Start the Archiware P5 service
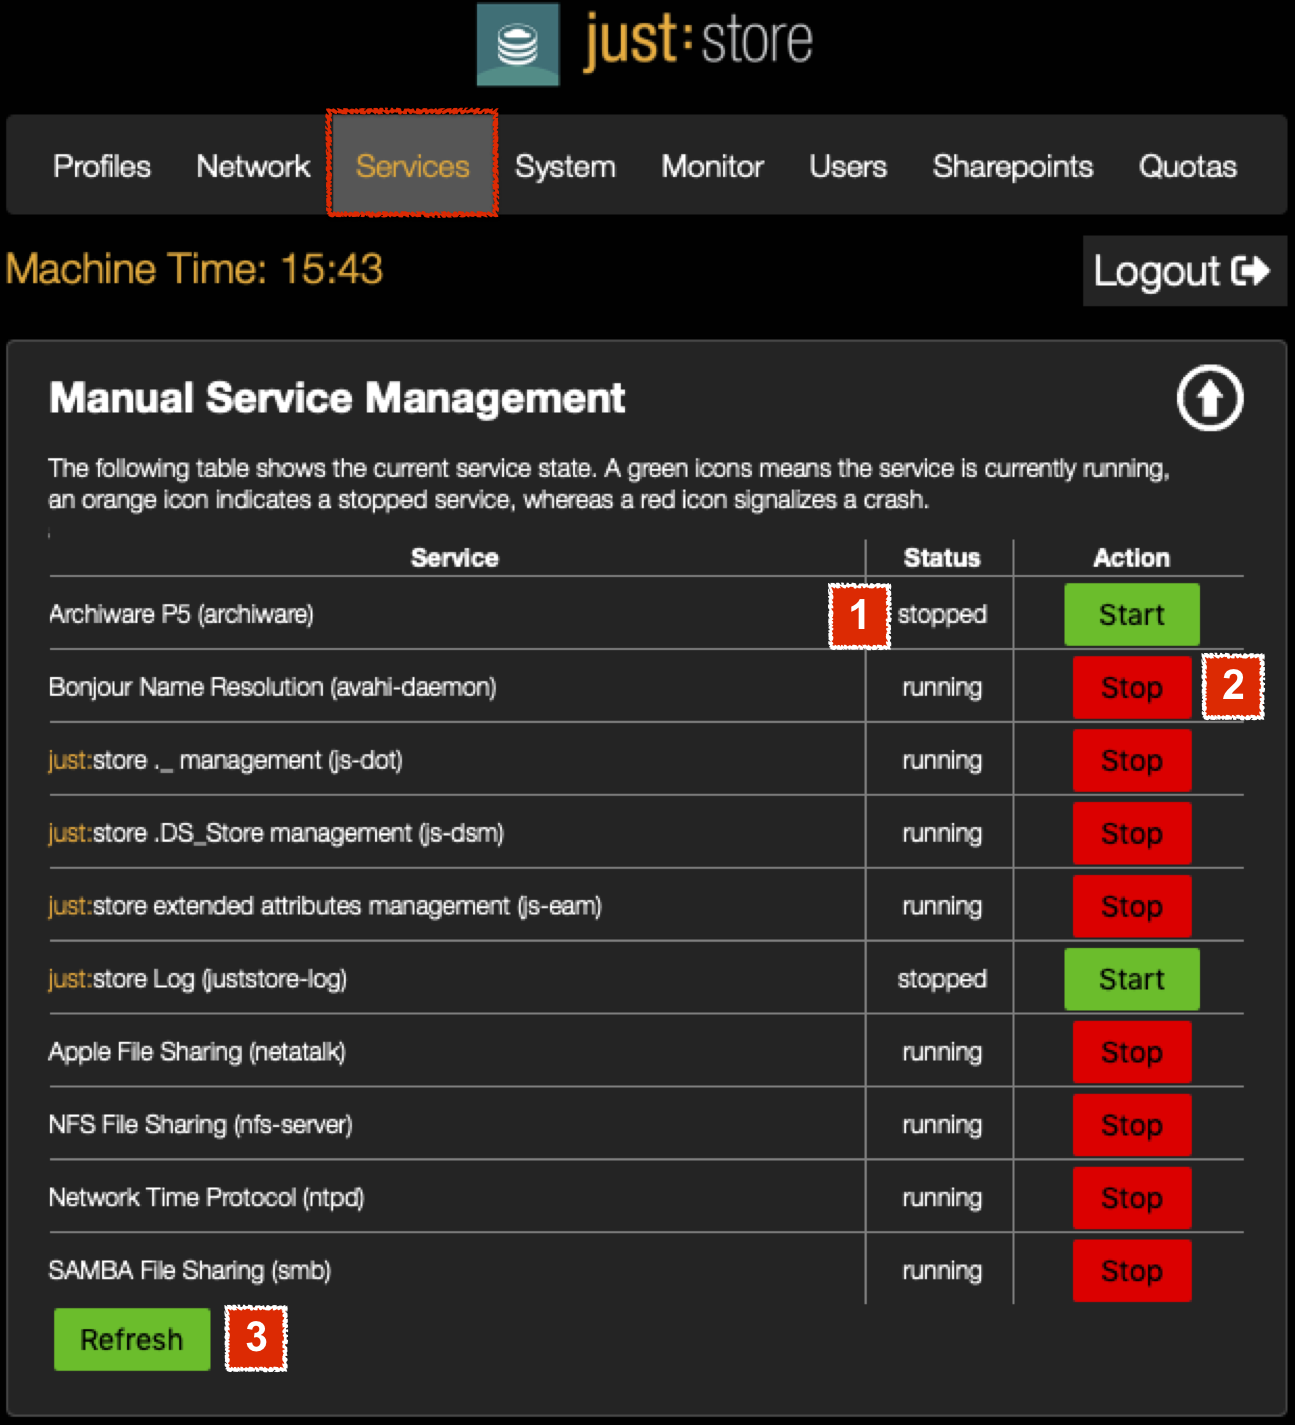 (x=1131, y=614)
